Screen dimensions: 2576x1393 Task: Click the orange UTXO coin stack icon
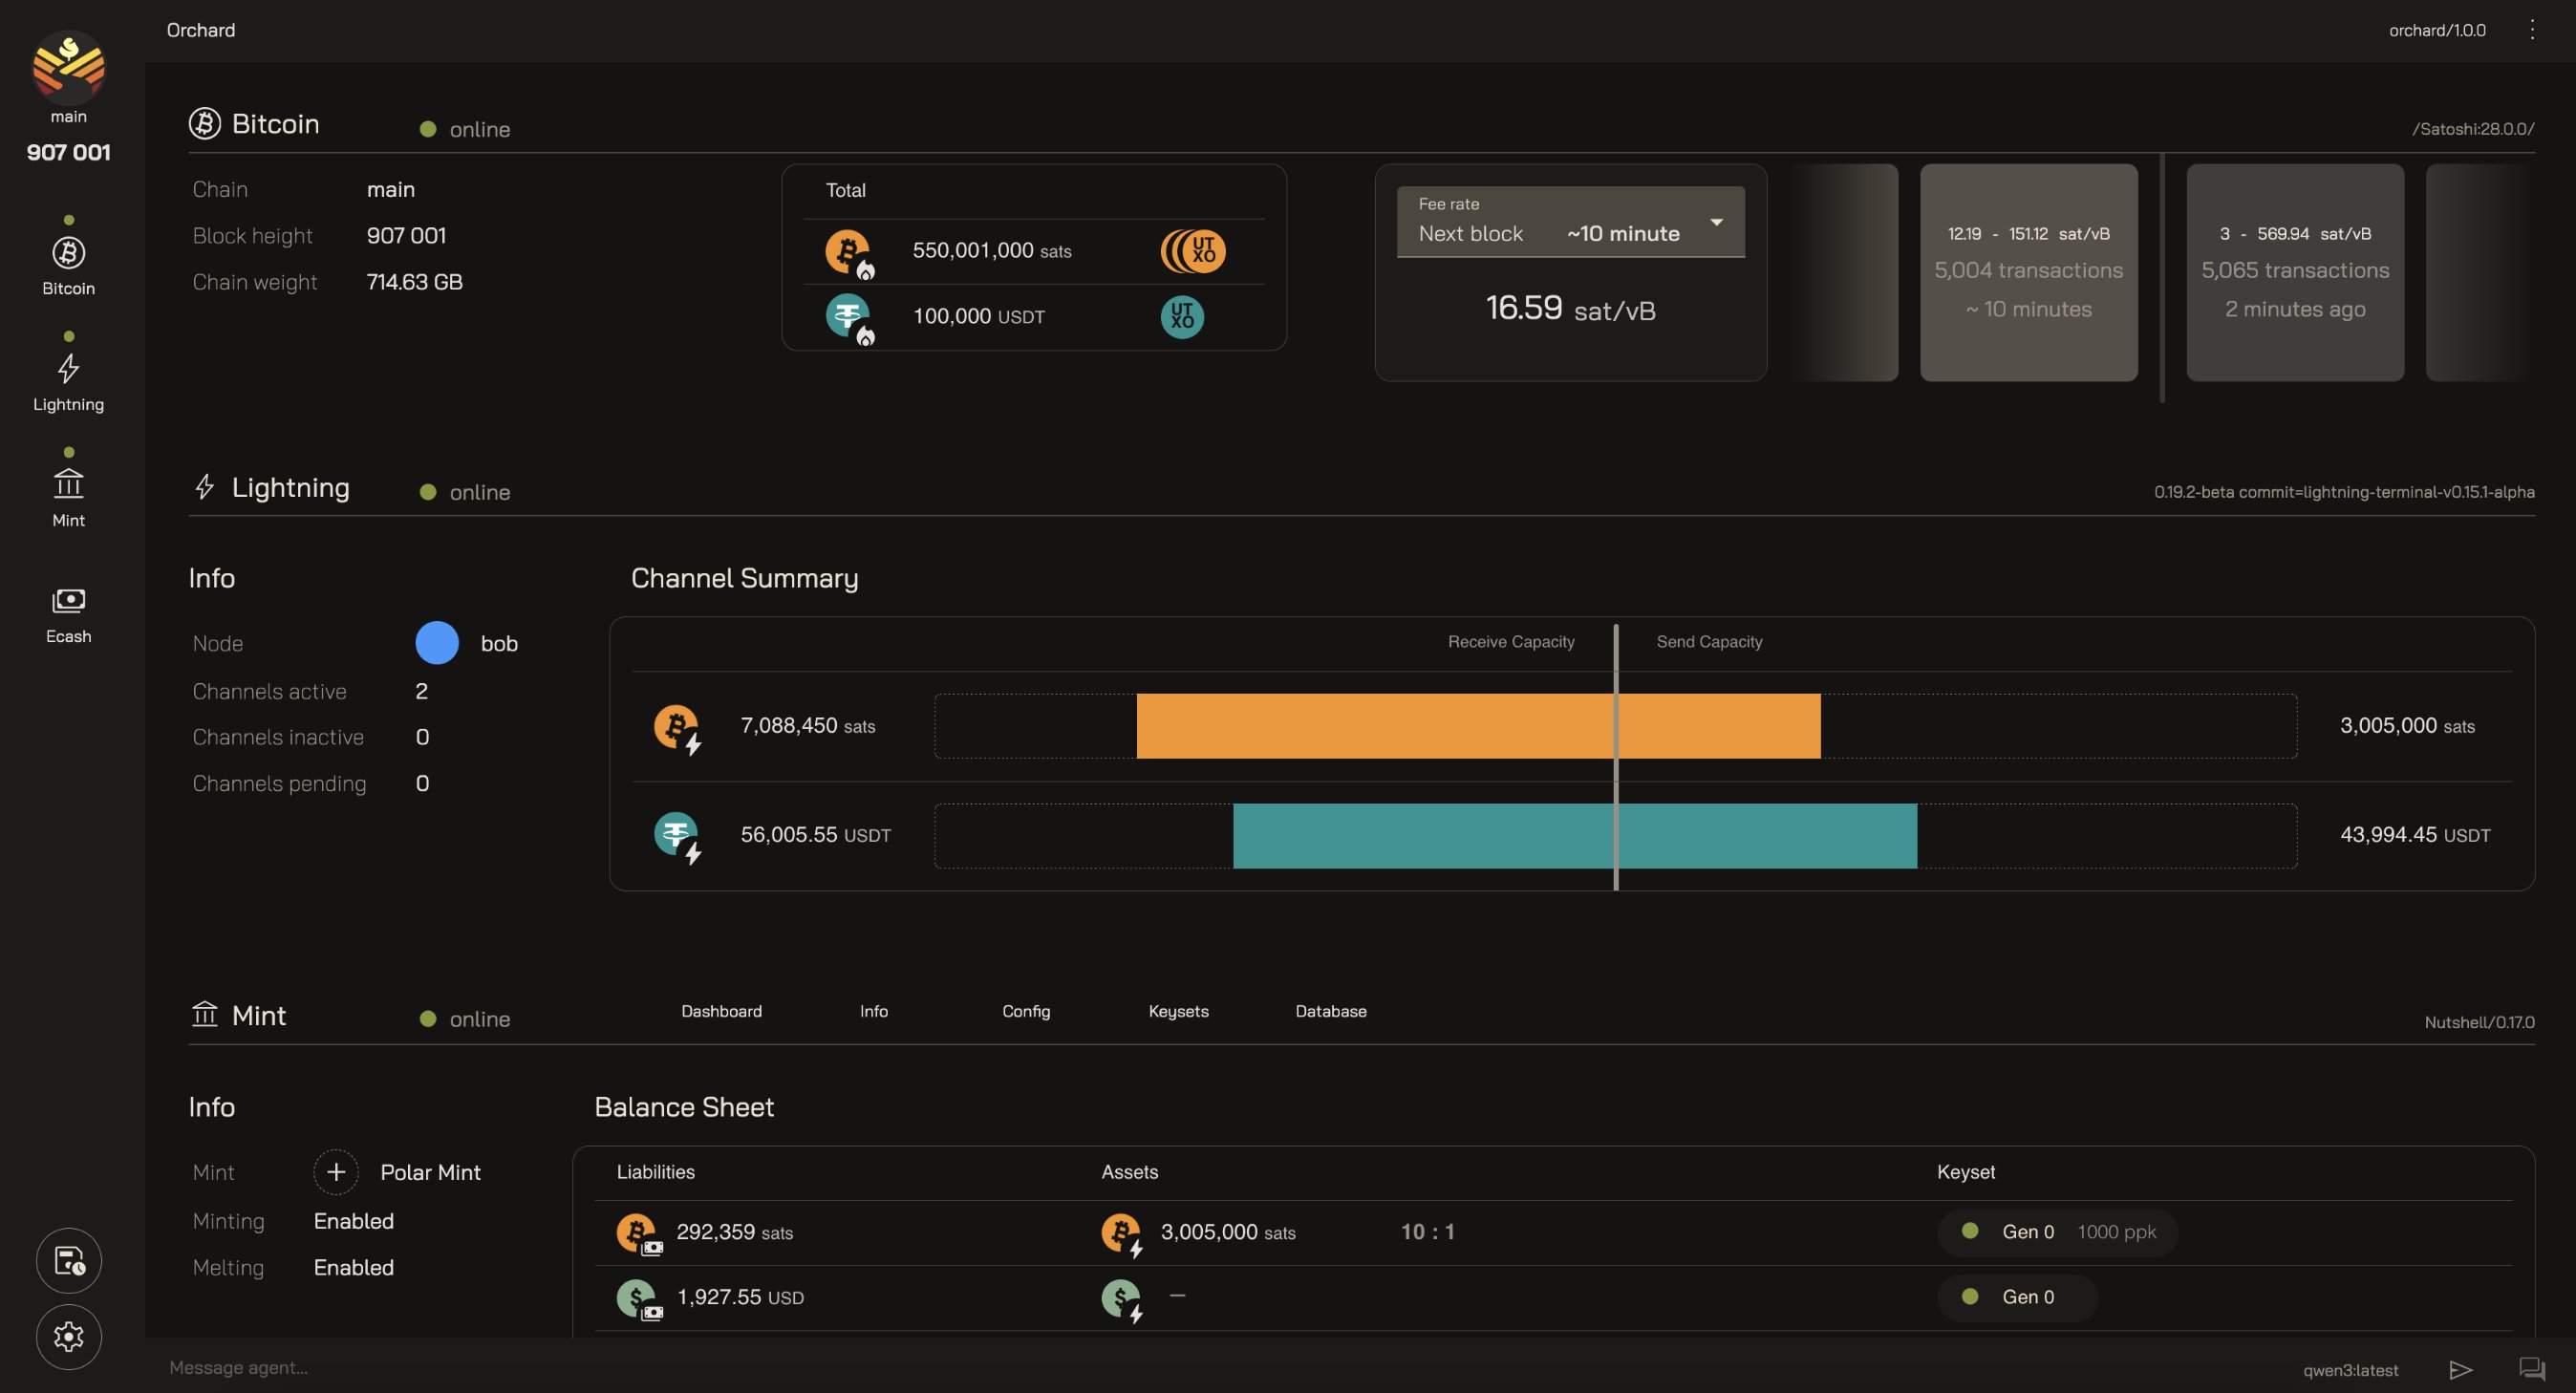pos(1193,251)
